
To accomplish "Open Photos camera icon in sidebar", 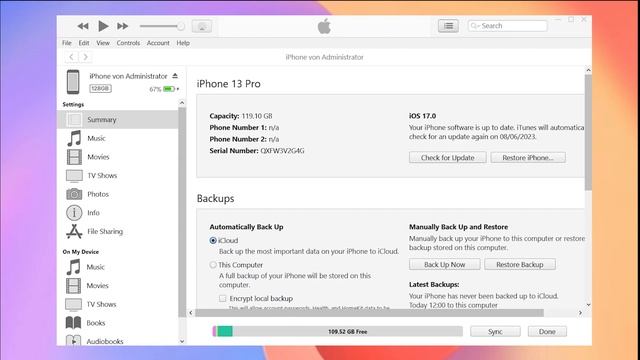I will [74, 194].
